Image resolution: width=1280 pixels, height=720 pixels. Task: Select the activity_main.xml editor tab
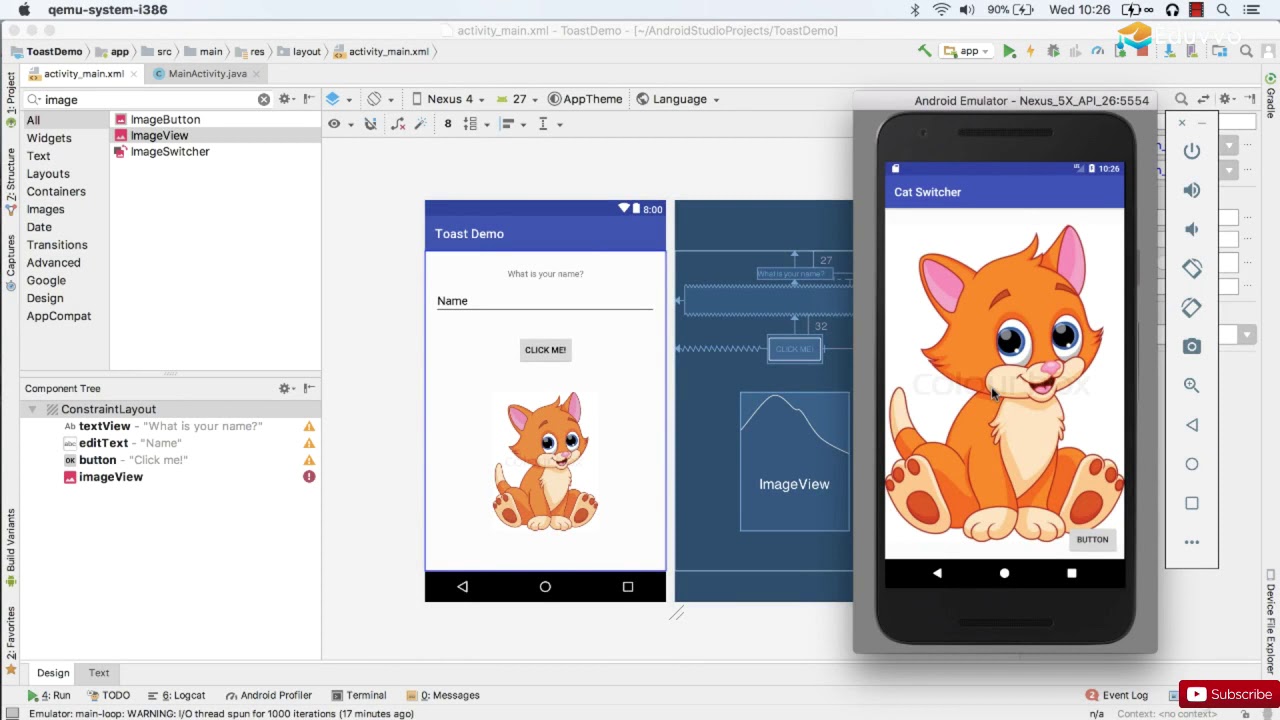83,74
